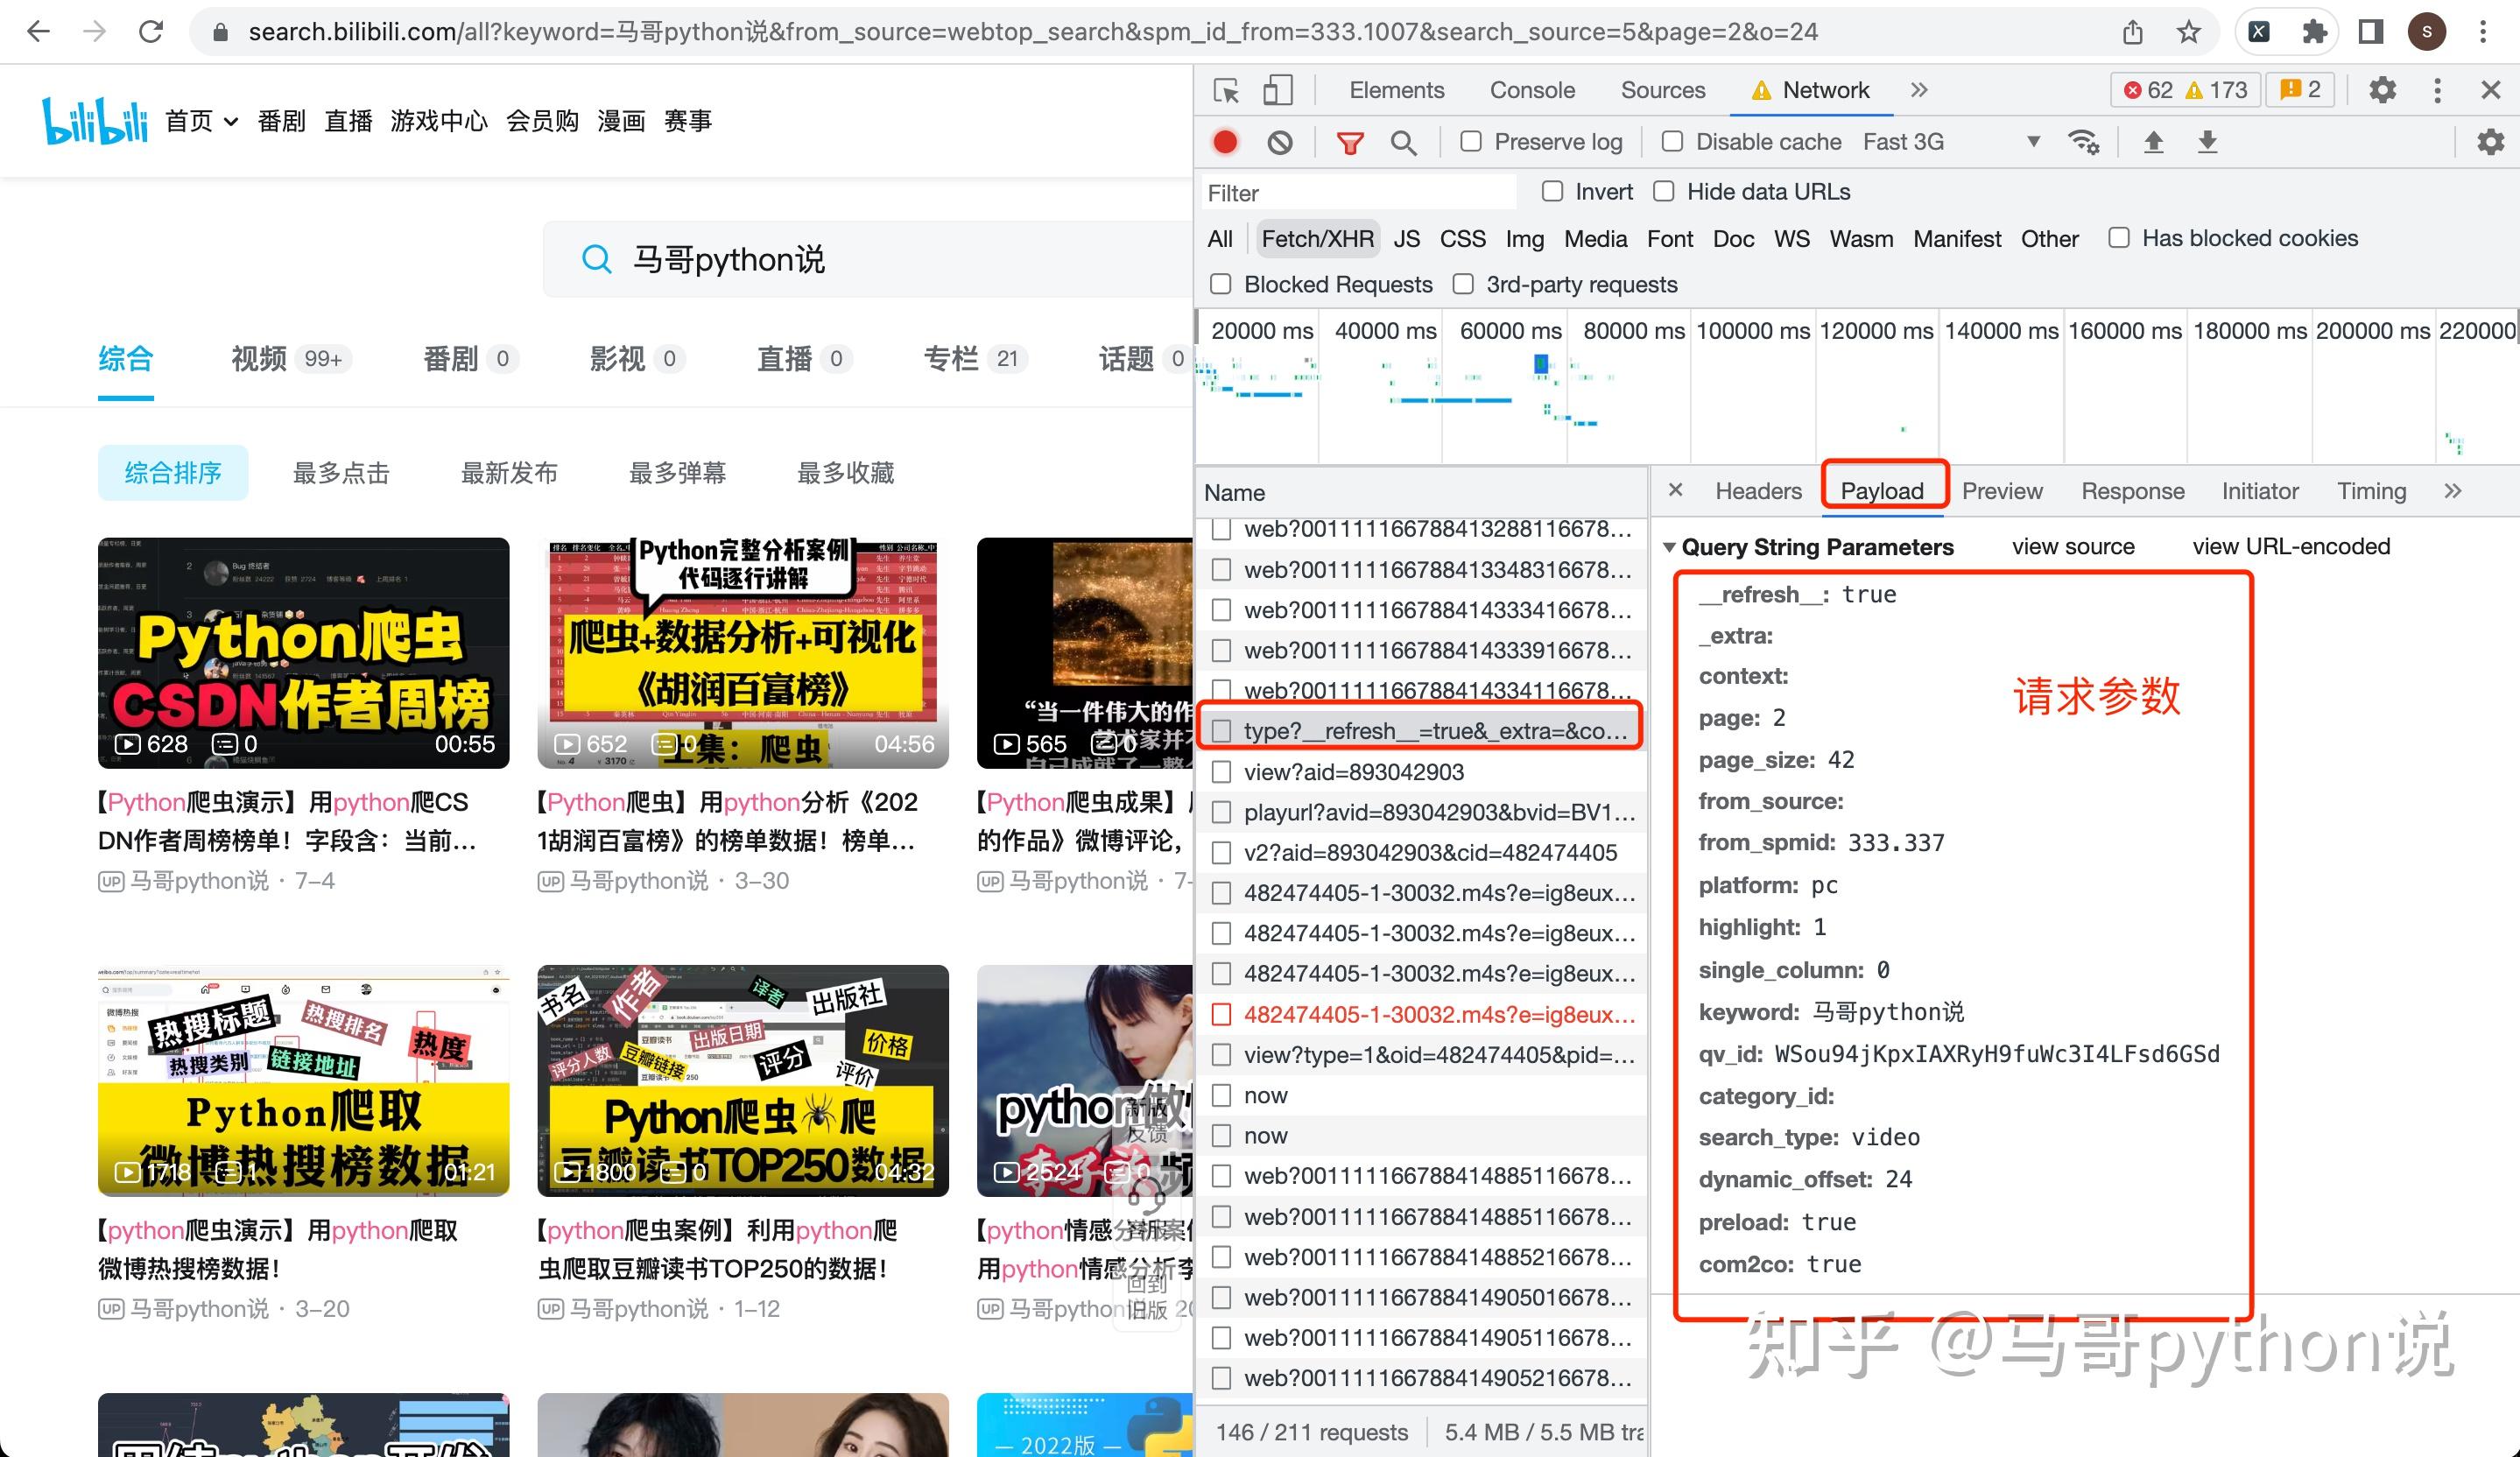Screen dimensions: 2520x1457
Task: Stop recording network log red button
Action: click(x=1225, y=142)
